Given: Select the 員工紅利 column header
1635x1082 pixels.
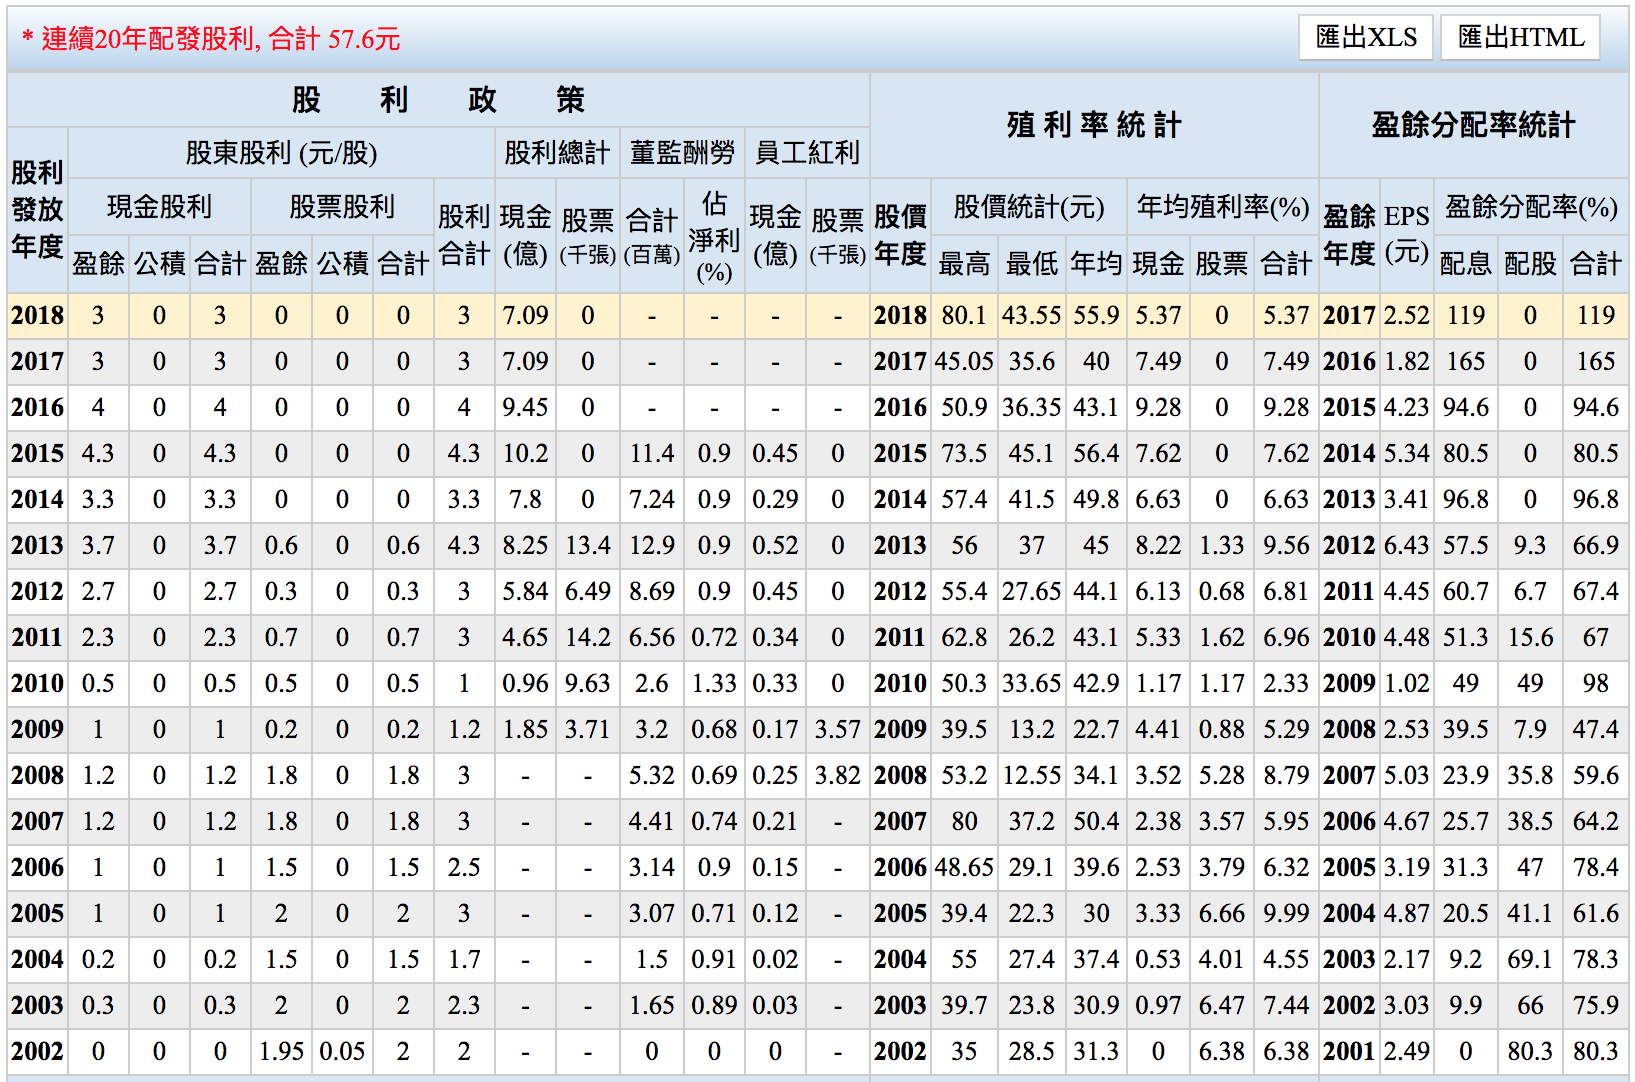Looking at the screenshot, I should [807, 153].
